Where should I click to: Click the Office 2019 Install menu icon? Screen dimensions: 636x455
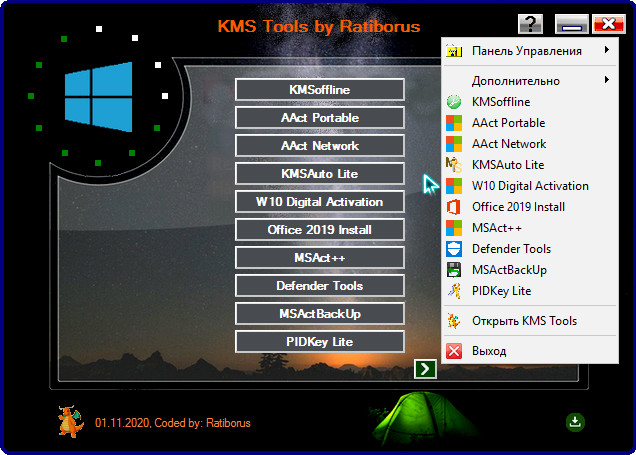pos(454,207)
